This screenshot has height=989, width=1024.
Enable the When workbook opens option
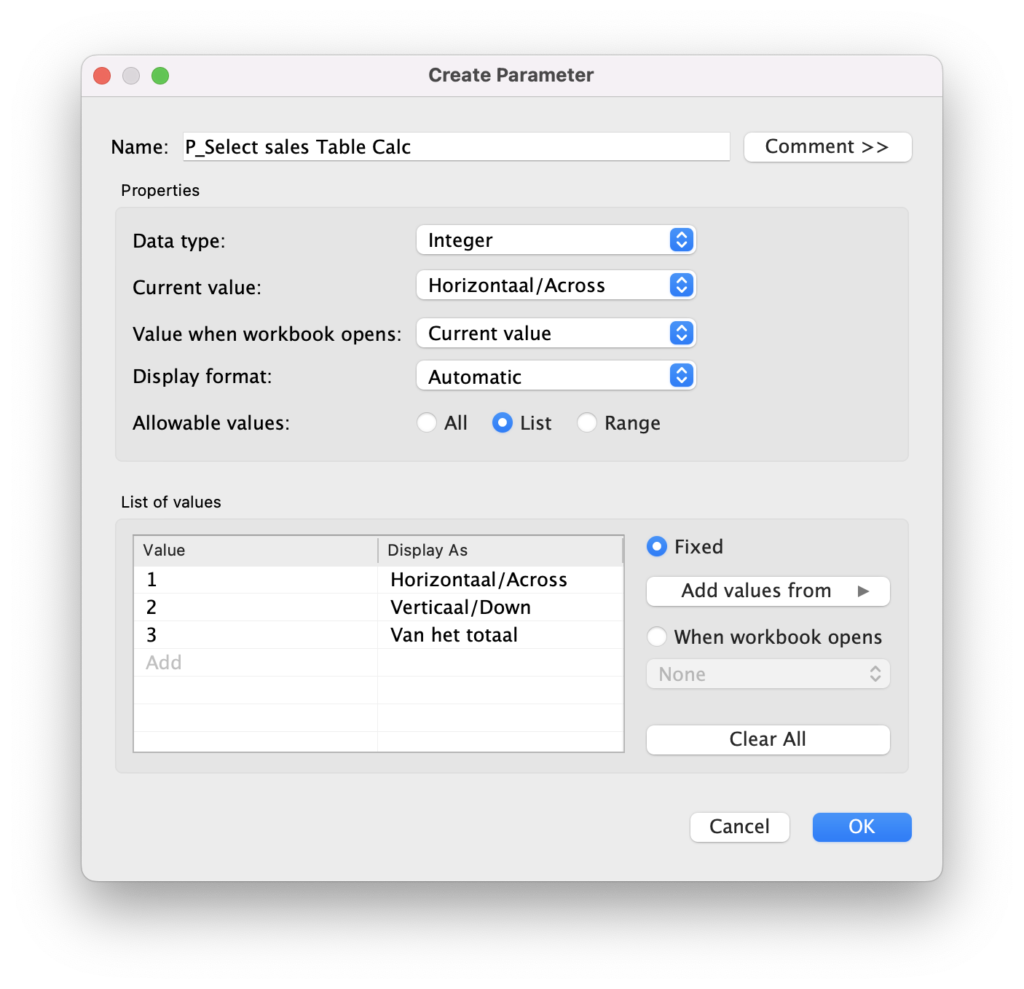coord(657,637)
